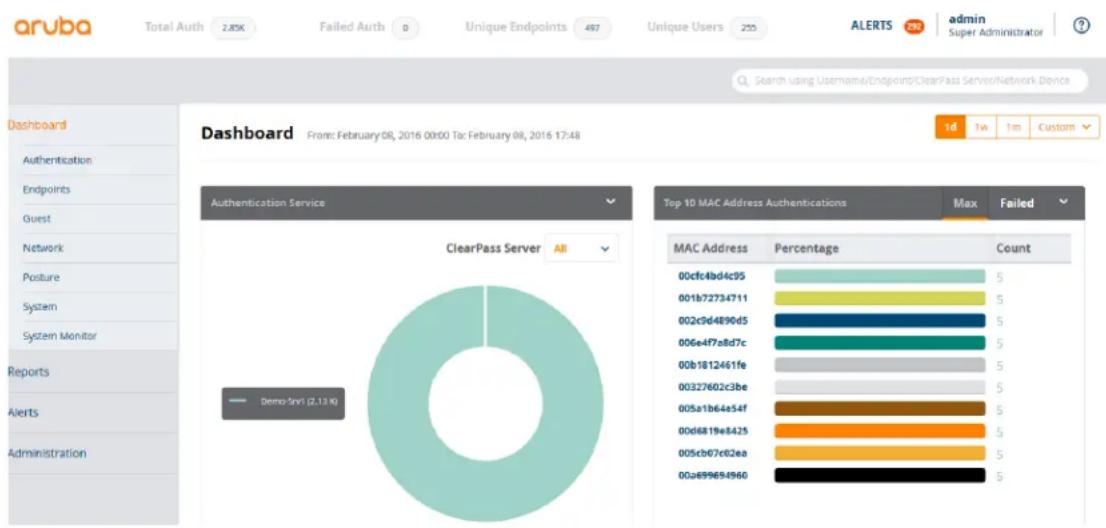Select the 1w time range
The width and height of the screenshot is (1106, 528).
coord(980,127)
